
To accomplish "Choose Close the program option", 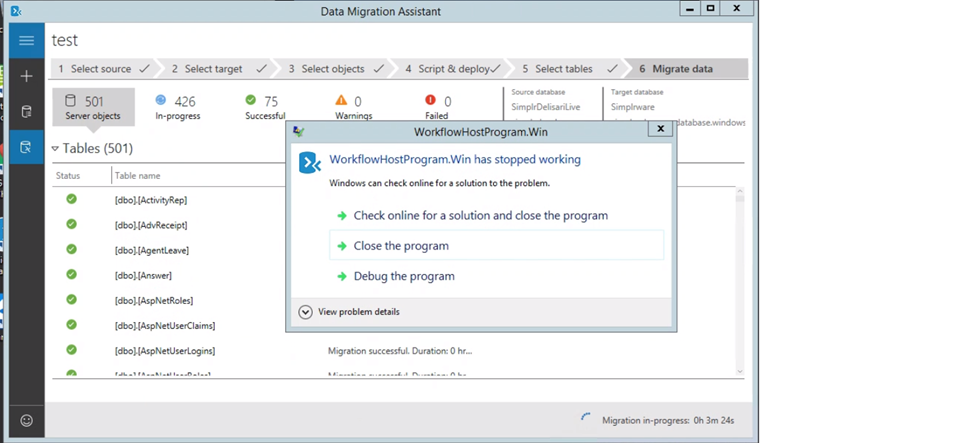I will point(496,245).
